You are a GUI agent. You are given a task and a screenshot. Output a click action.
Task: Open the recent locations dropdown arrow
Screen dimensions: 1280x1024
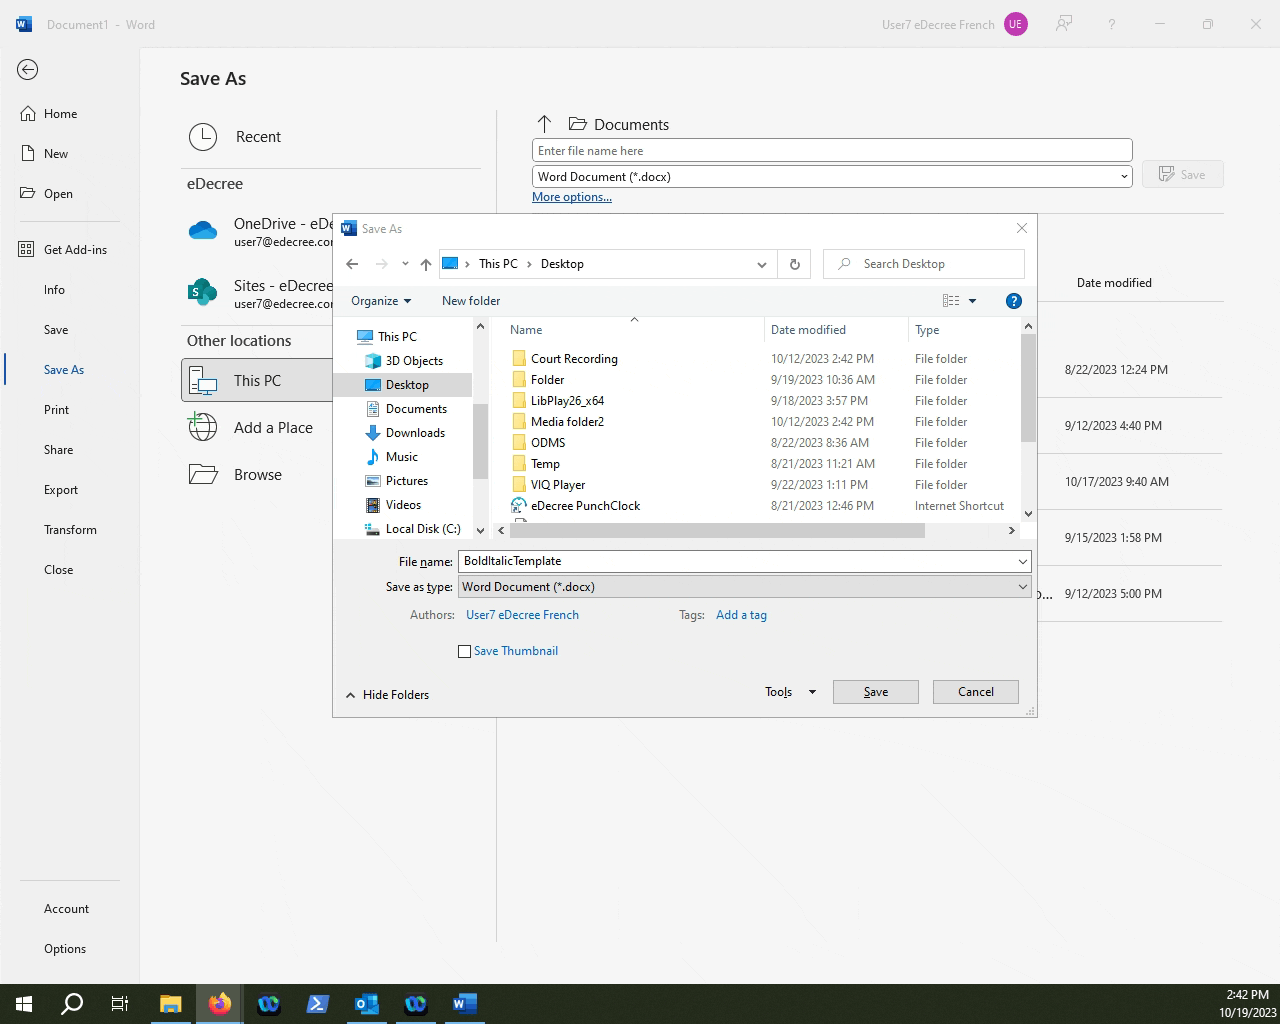pos(405,264)
